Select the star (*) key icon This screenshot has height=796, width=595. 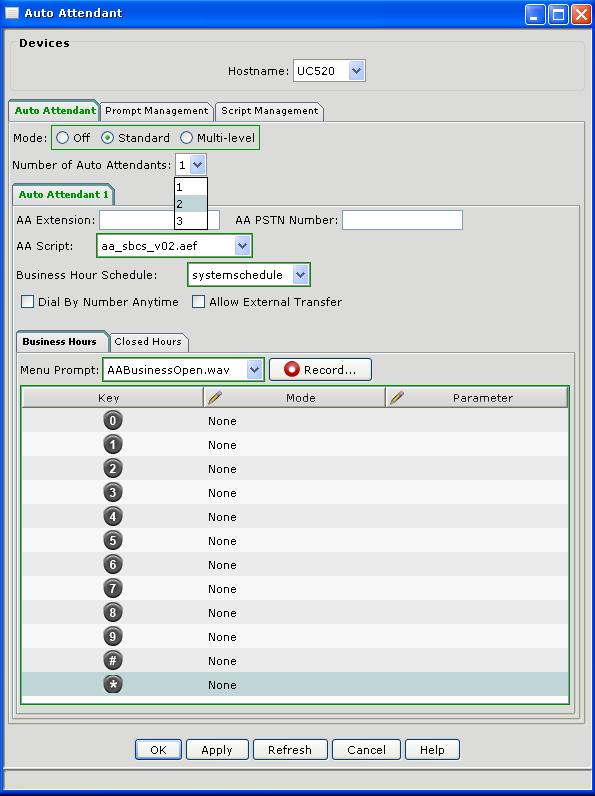point(113,685)
